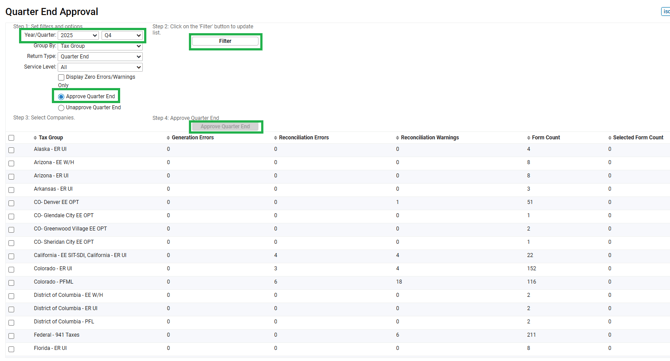Screen dimensions: 670x361
Task: Toggle the select-all checkbox in table header
Action: pyautogui.click(x=11, y=138)
